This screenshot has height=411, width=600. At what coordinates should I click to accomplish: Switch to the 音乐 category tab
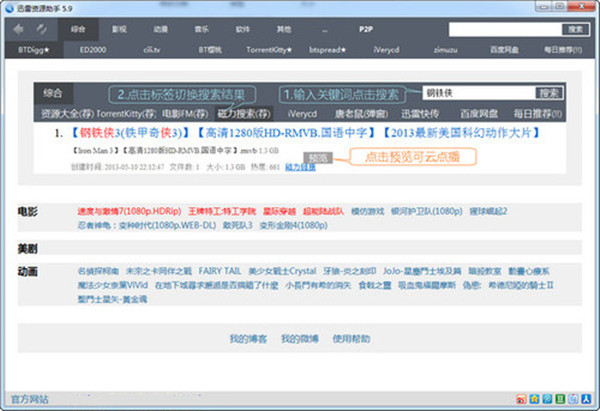202,29
